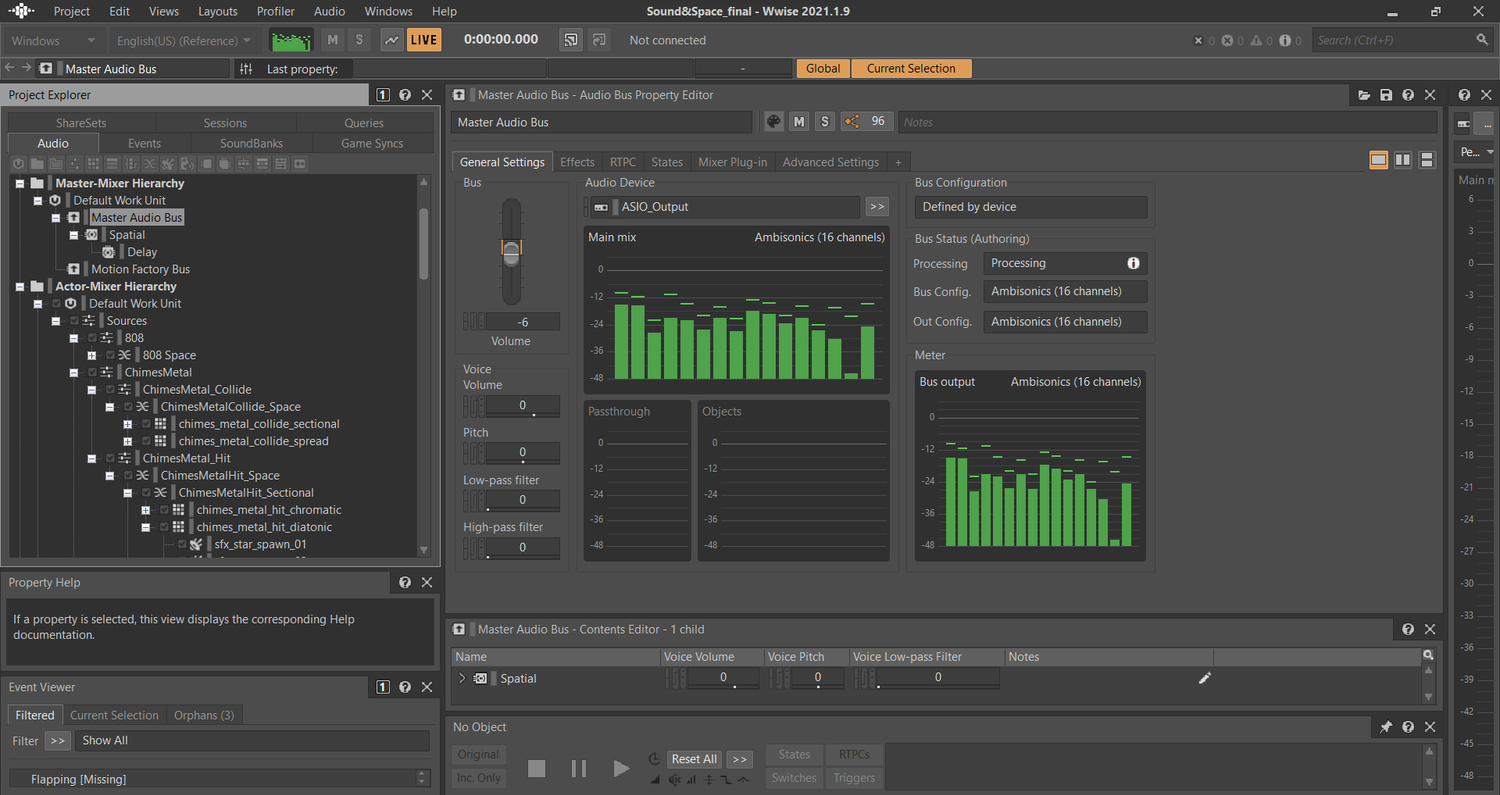
Task: Switch to the RTPC tab
Action: pos(623,162)
